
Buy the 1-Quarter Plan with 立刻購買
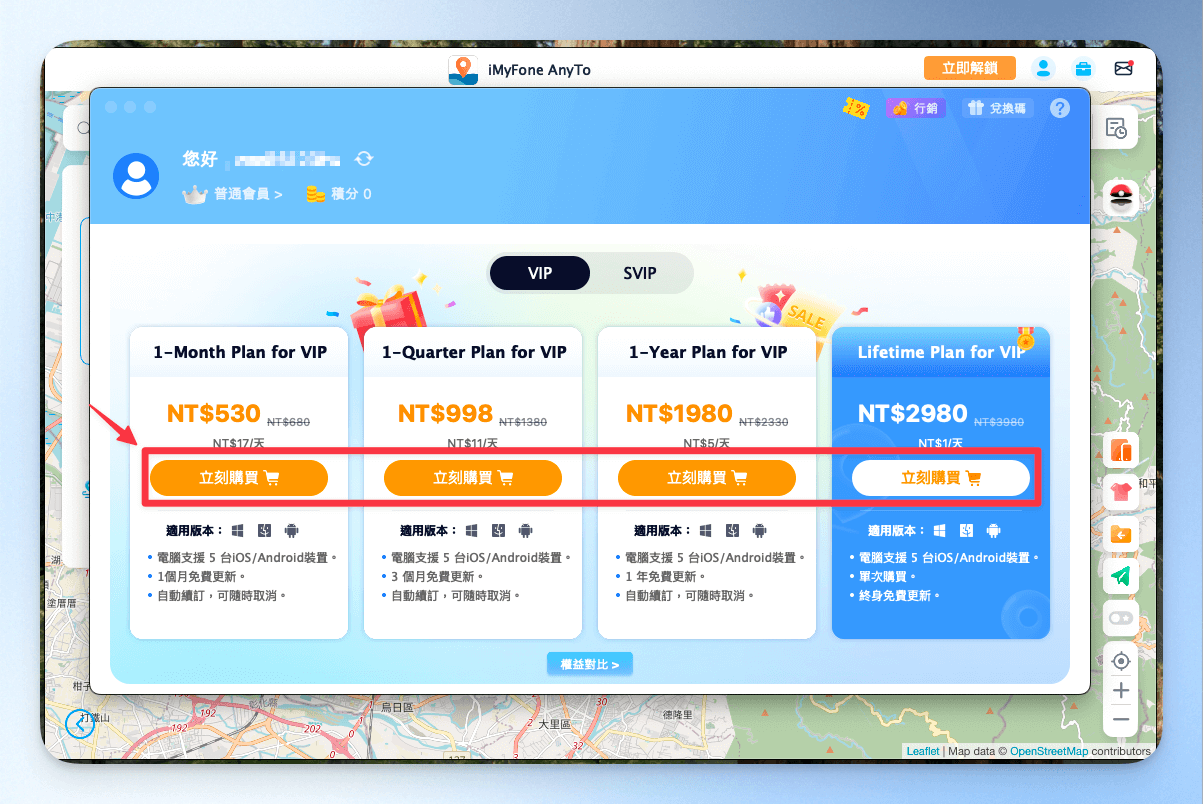473,478
